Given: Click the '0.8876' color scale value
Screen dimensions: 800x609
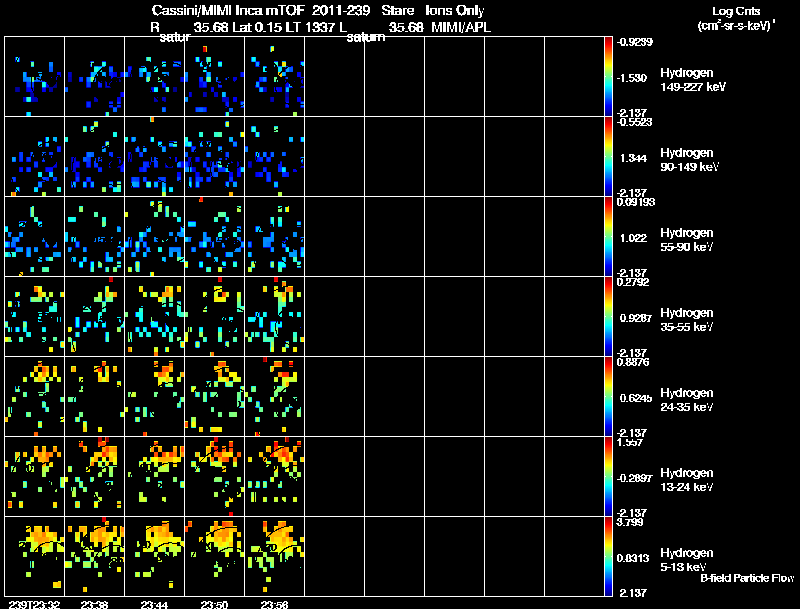Looking at the screenshot, I should [633, 363].
